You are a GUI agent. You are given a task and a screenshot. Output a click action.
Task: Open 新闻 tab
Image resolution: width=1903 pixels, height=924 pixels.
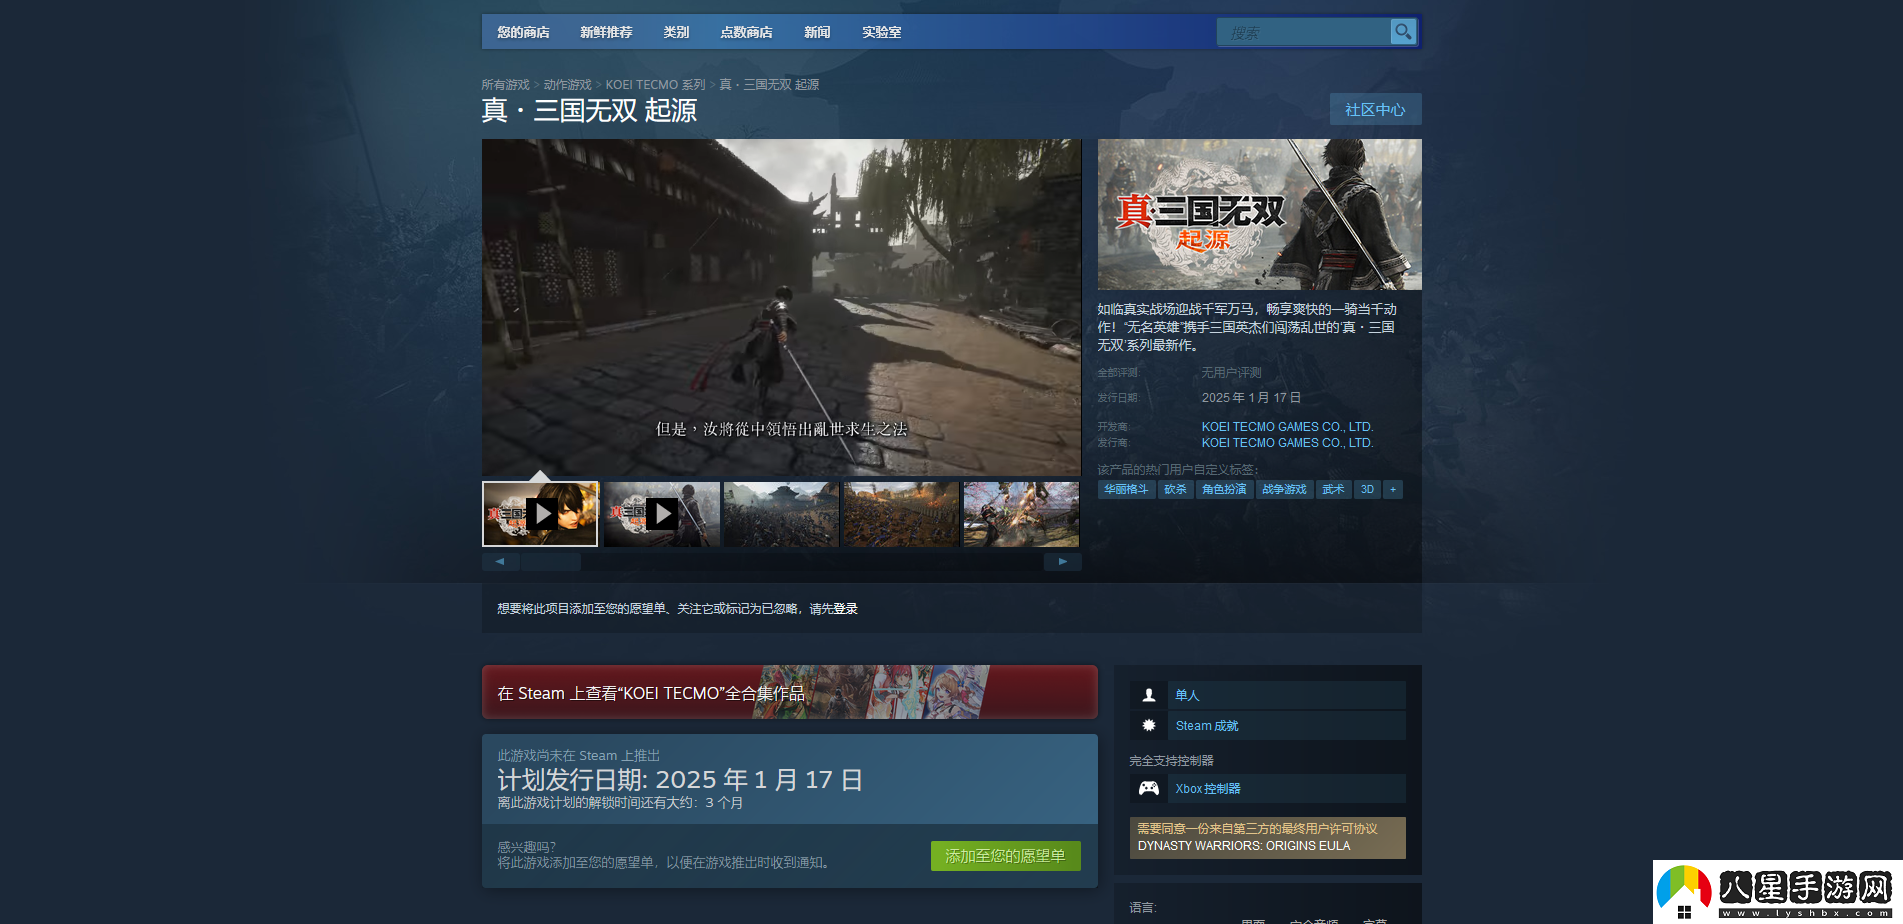pyautogui.click(x=817, y=32)
